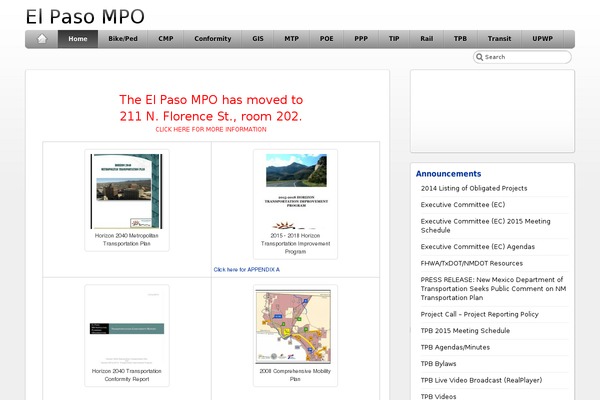This screenshot has width=600, height=400.
Task: Open the Bike/Ped menu
Action: pos(123,39)
